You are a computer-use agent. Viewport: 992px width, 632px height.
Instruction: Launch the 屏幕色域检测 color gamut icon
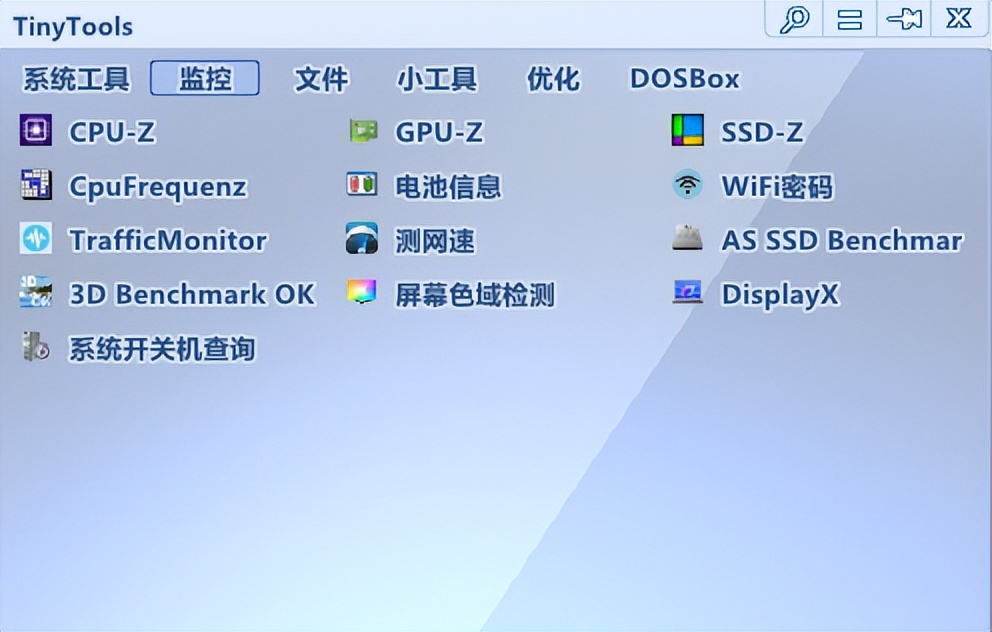362,292
